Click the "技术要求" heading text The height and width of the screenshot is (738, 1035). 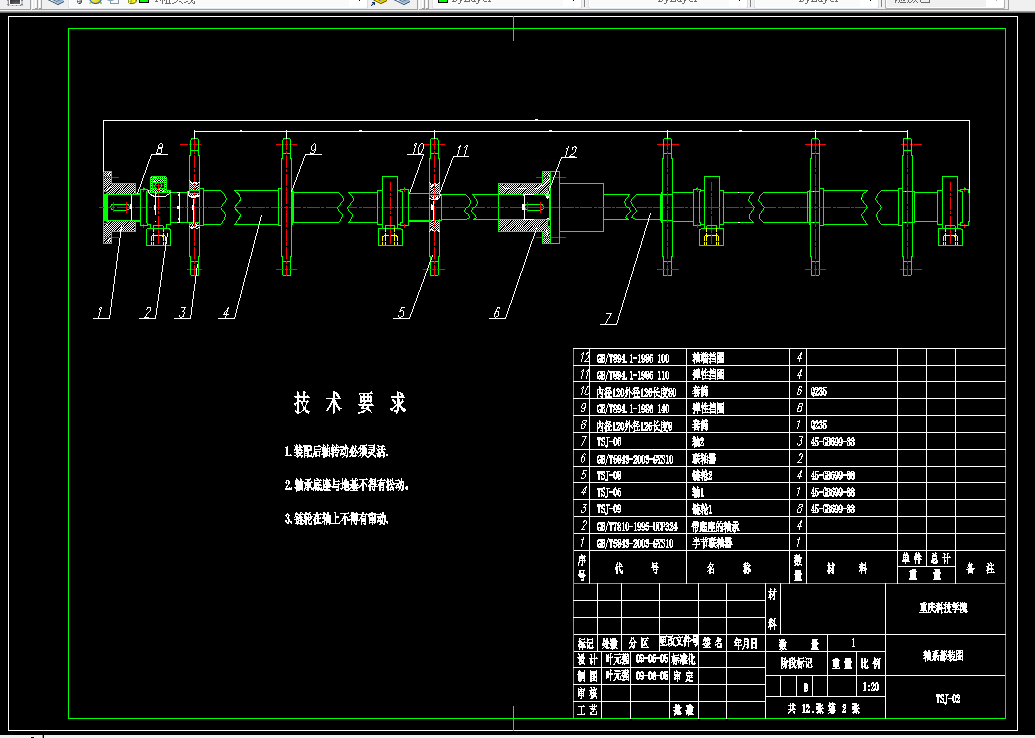(351, 402)
